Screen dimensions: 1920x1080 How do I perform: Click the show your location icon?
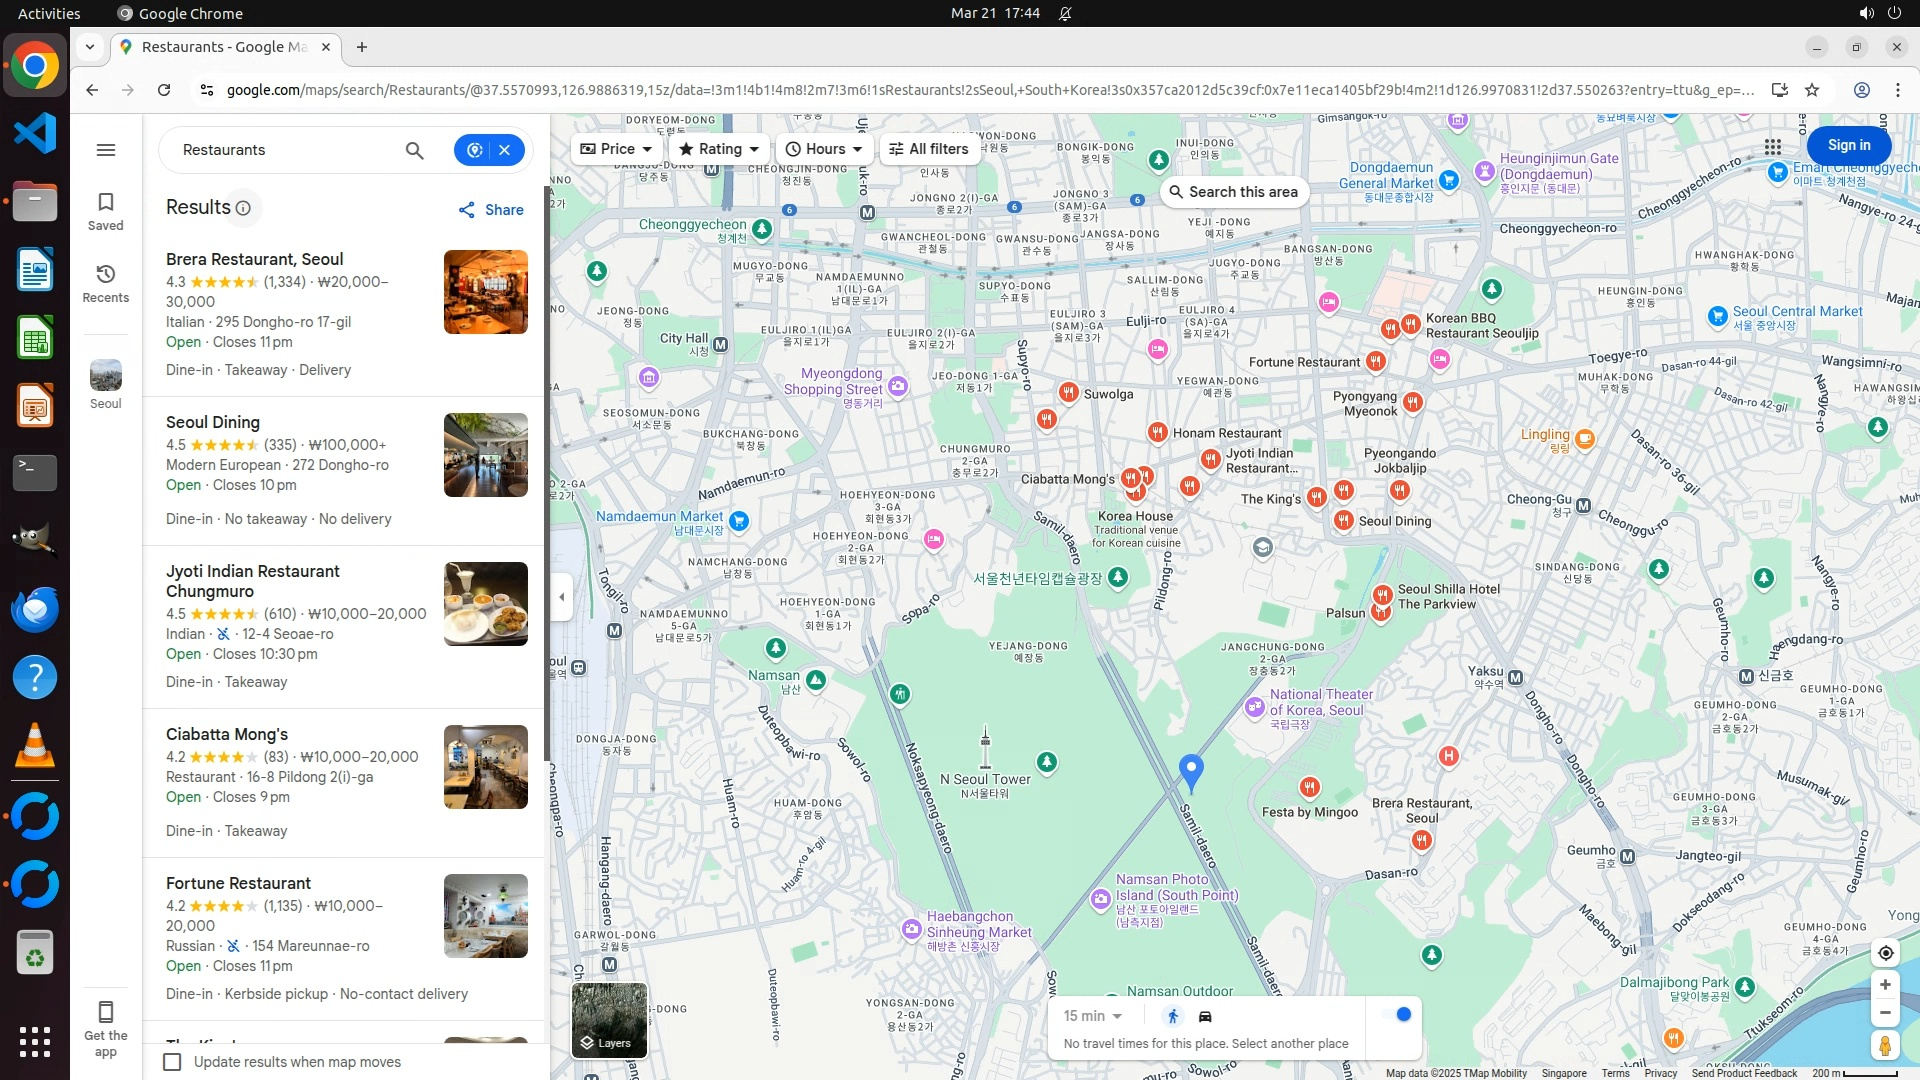click(x=1885, y=953)
